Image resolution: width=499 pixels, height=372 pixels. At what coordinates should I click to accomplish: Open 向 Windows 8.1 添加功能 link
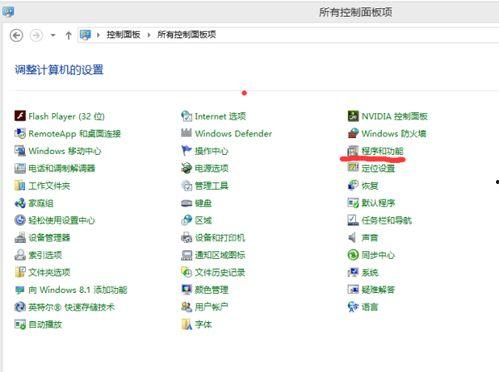click(x=78, y=290)
